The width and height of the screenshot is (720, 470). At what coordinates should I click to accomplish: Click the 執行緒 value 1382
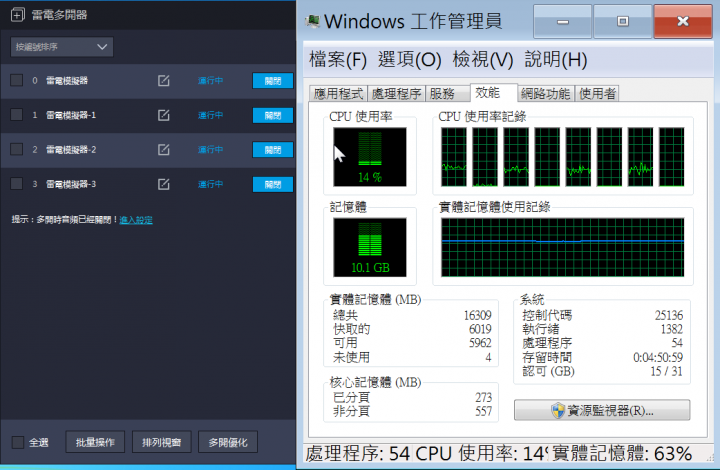point(672,329)
